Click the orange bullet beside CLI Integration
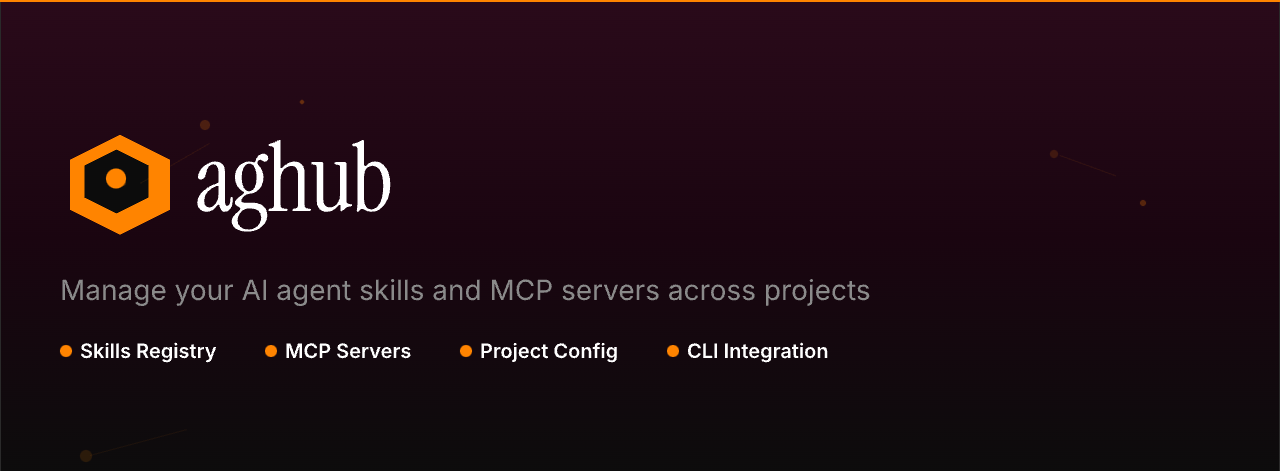The image size is (1280, 471). [673, 351]
